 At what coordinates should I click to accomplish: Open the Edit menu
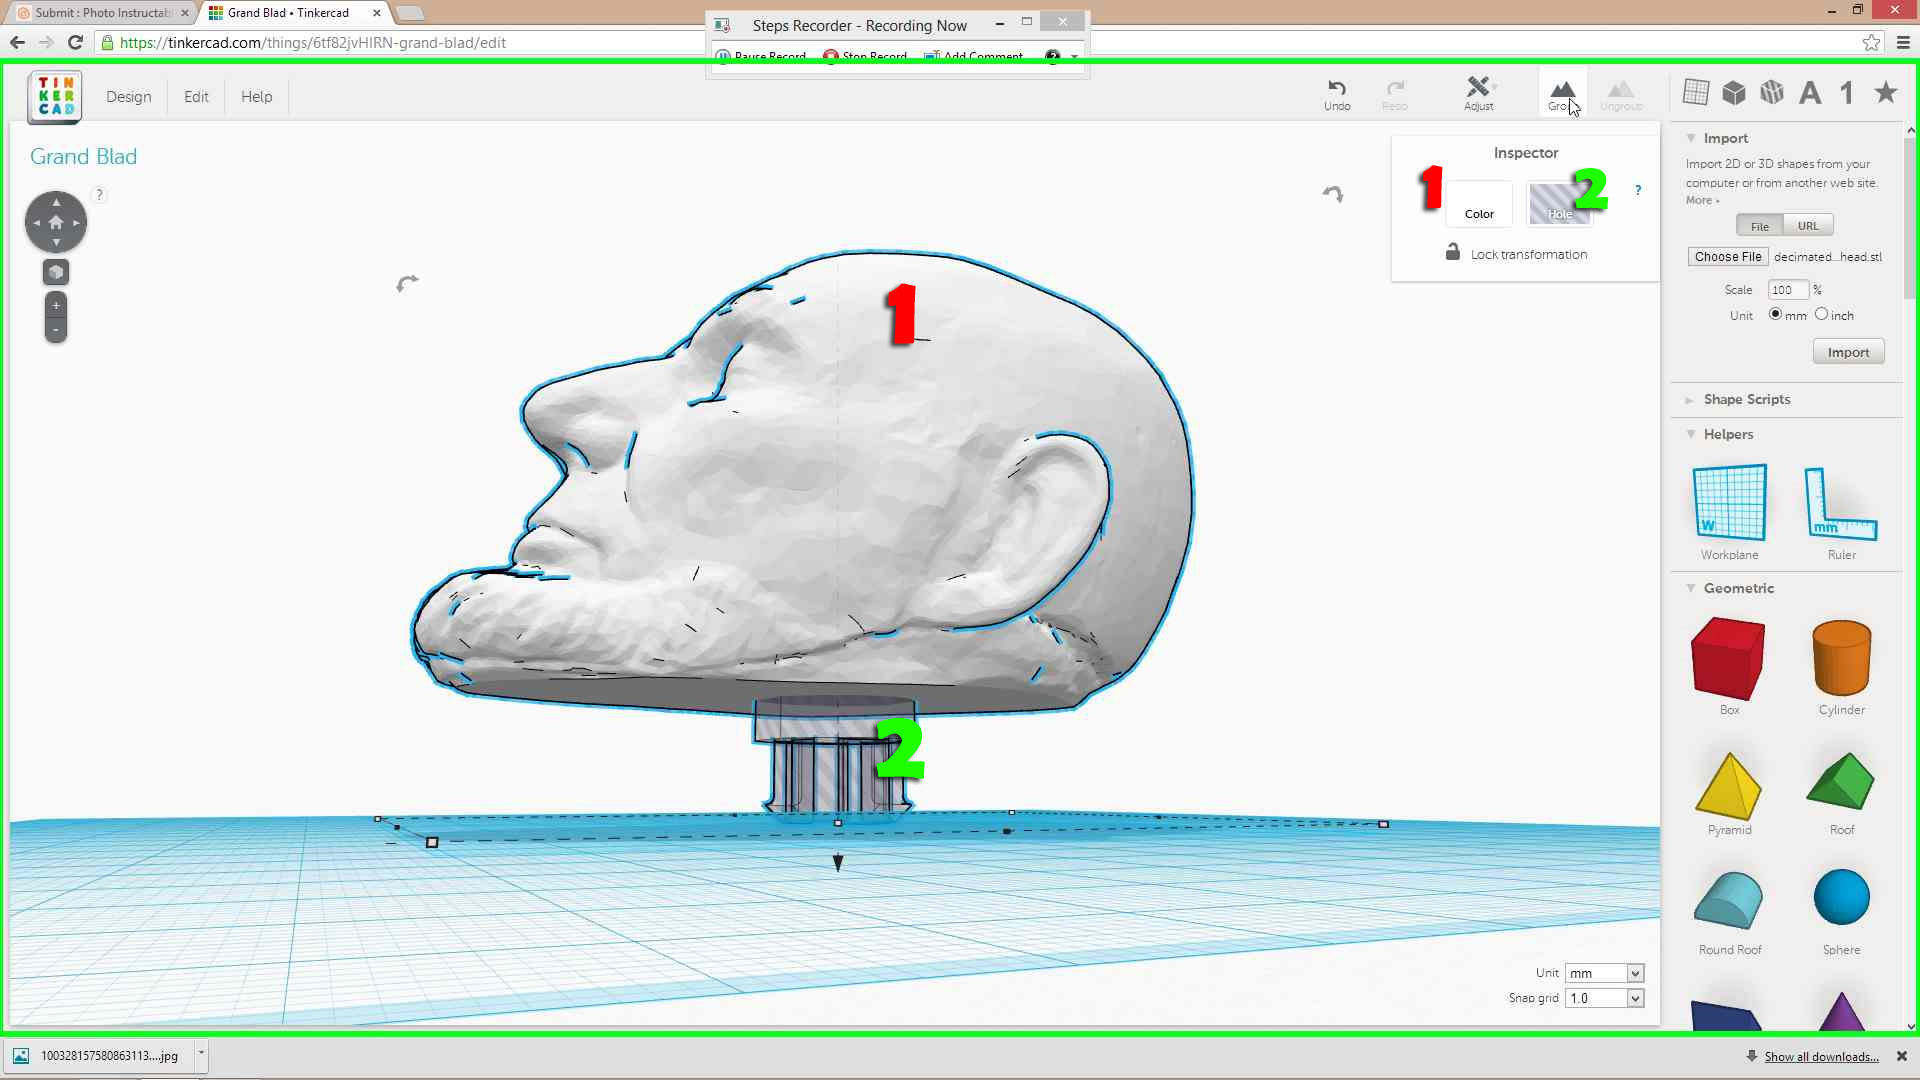coord(196,97)
